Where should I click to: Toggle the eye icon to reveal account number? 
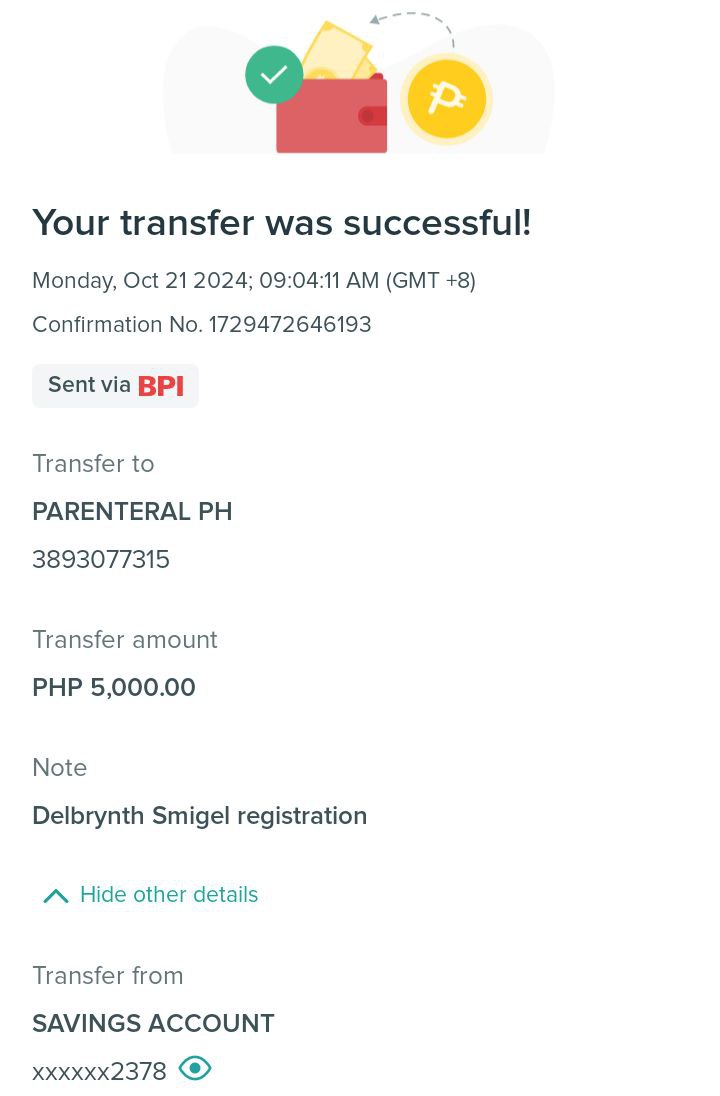(195, 1068)
